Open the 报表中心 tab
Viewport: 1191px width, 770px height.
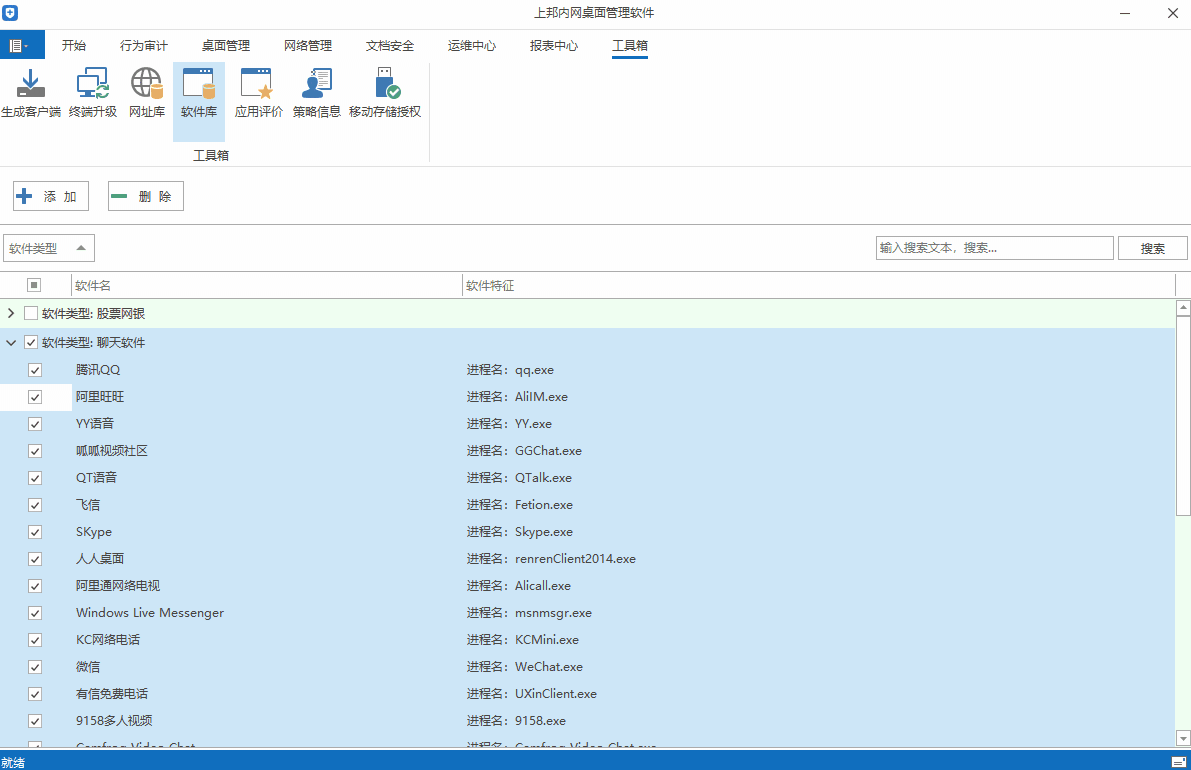(554, 46)
